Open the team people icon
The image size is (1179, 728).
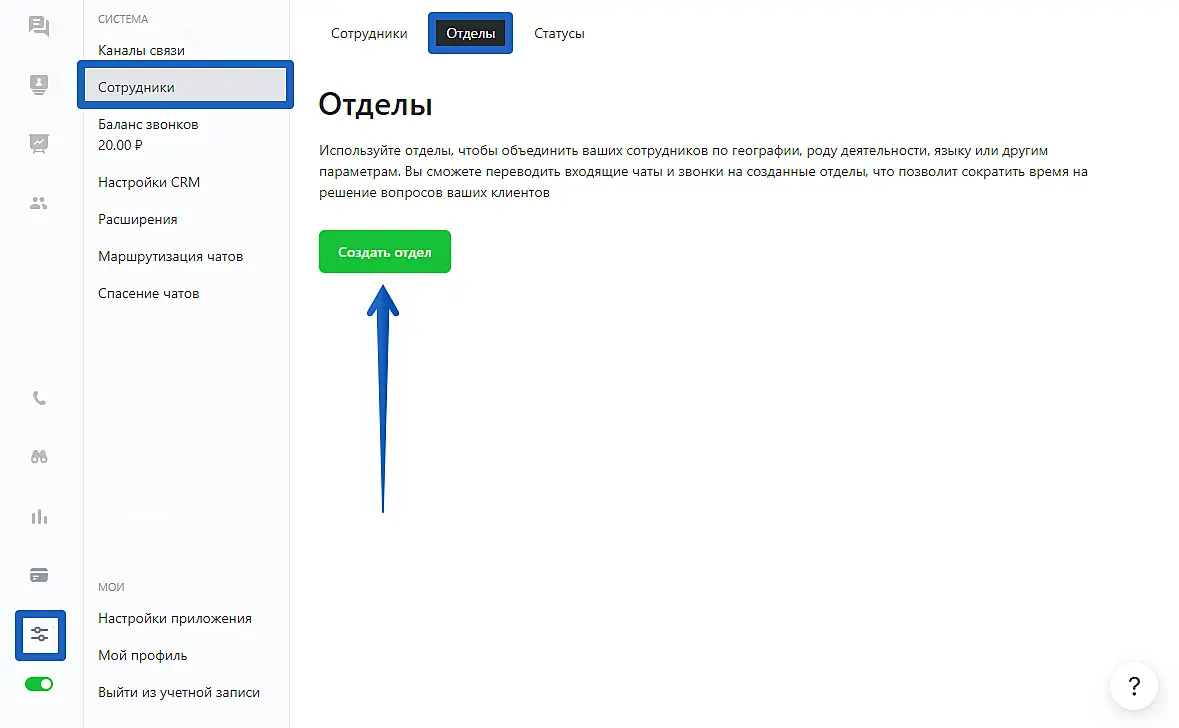click(x=39, y=203)
